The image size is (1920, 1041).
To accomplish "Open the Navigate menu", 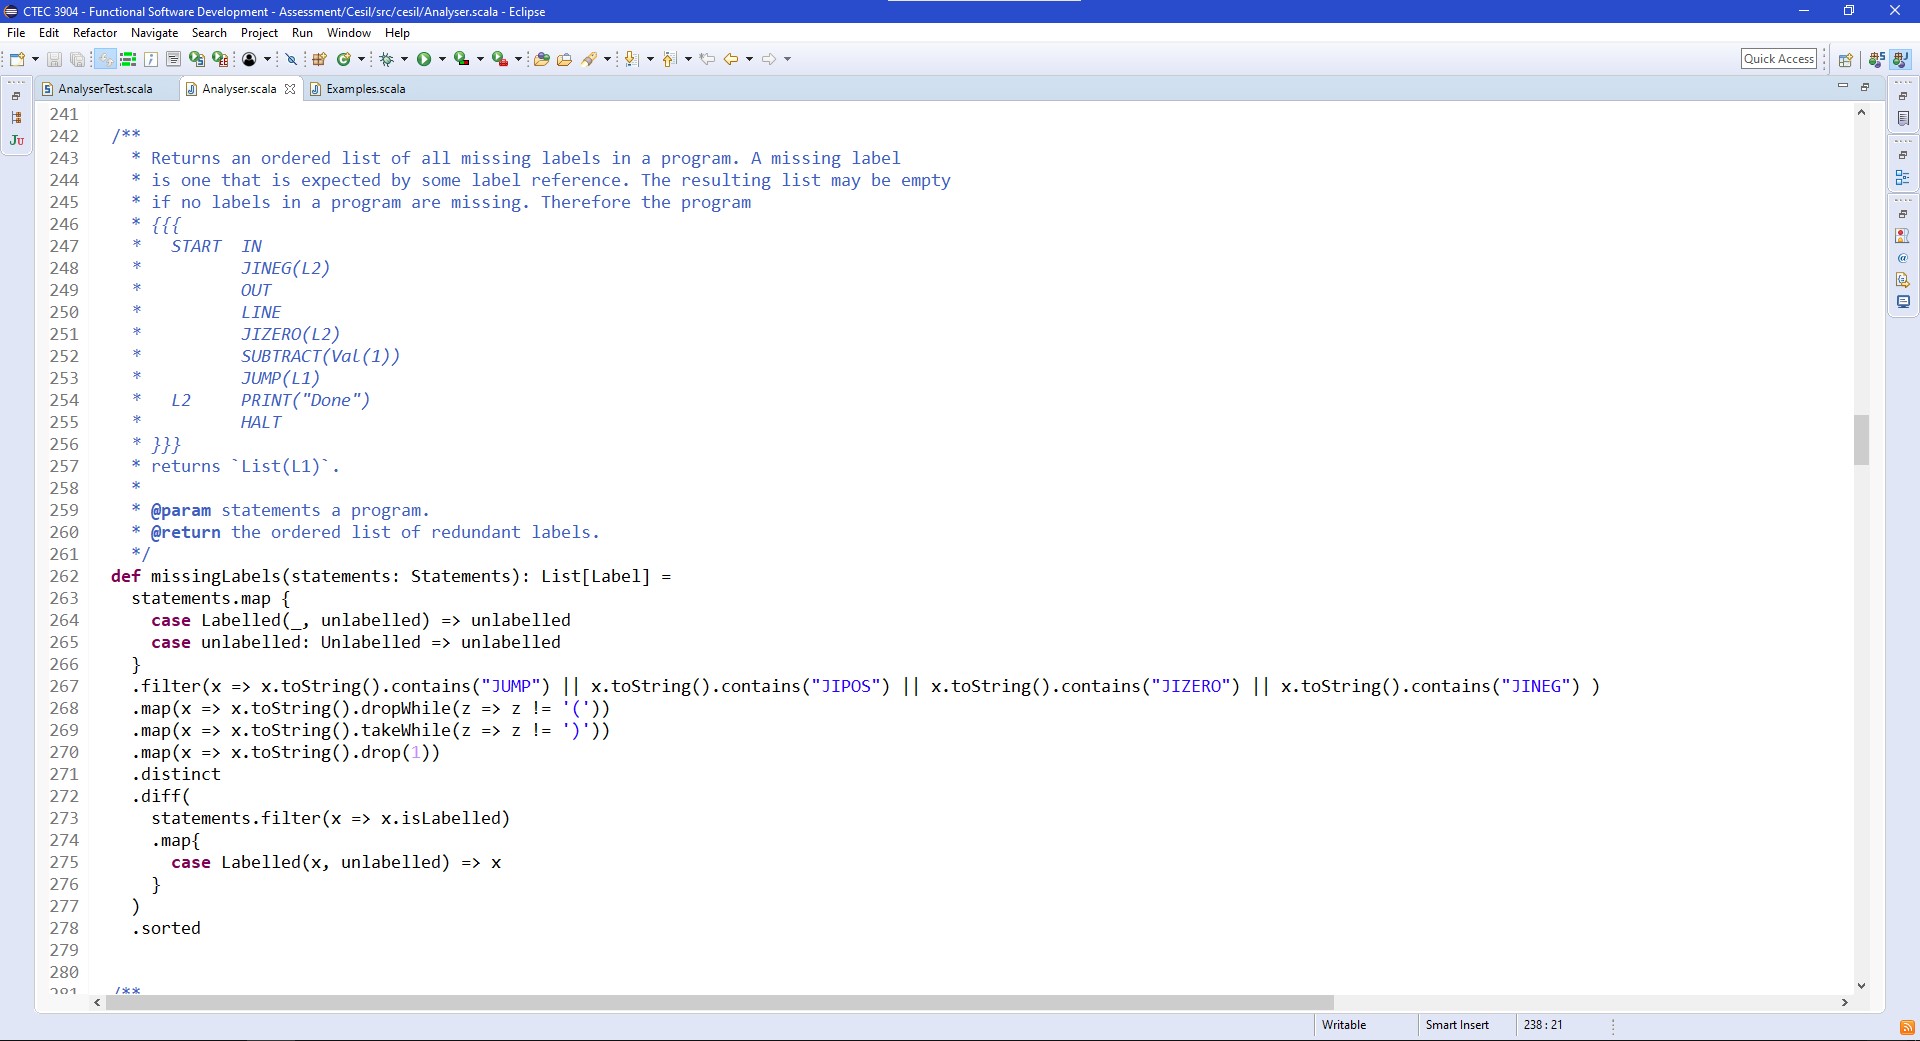I will 154,33.
